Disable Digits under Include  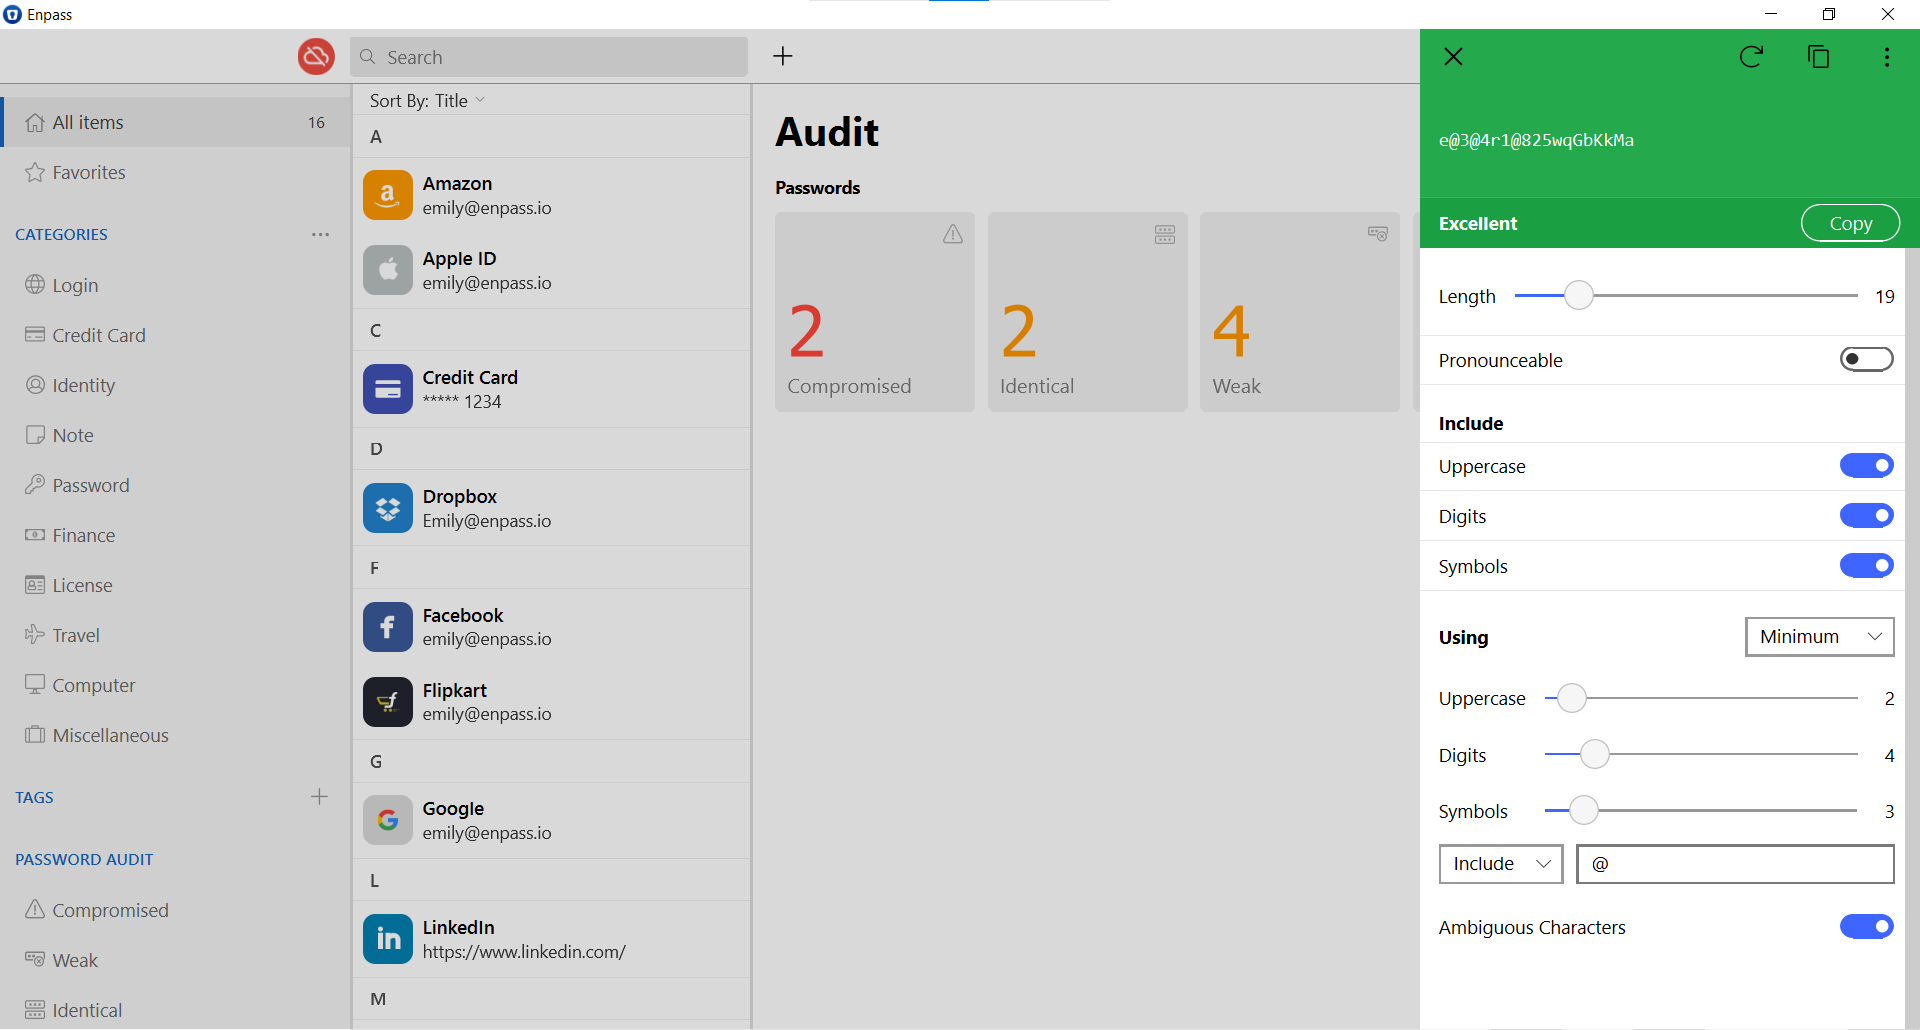click(1867, 516)
